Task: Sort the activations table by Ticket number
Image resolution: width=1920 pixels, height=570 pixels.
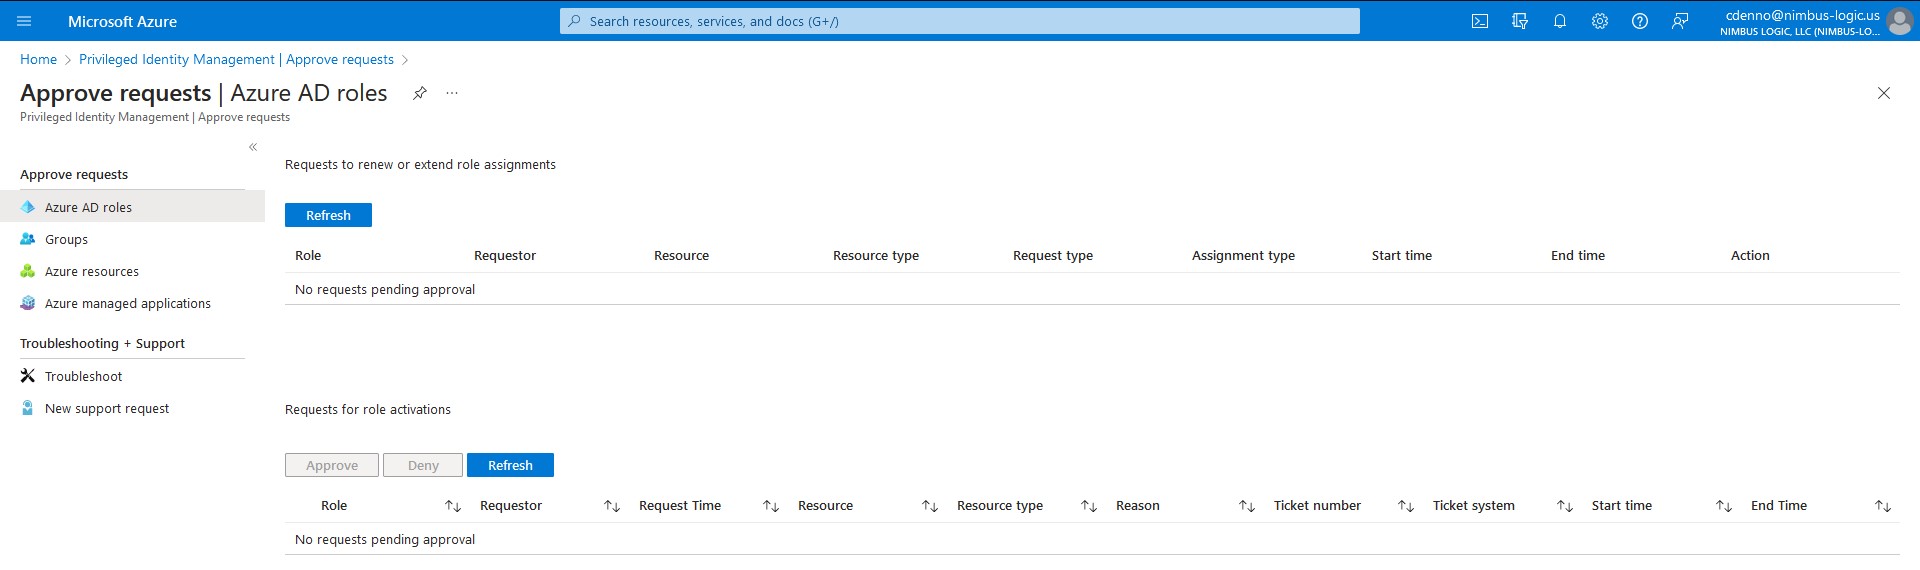Action: 1406,506
